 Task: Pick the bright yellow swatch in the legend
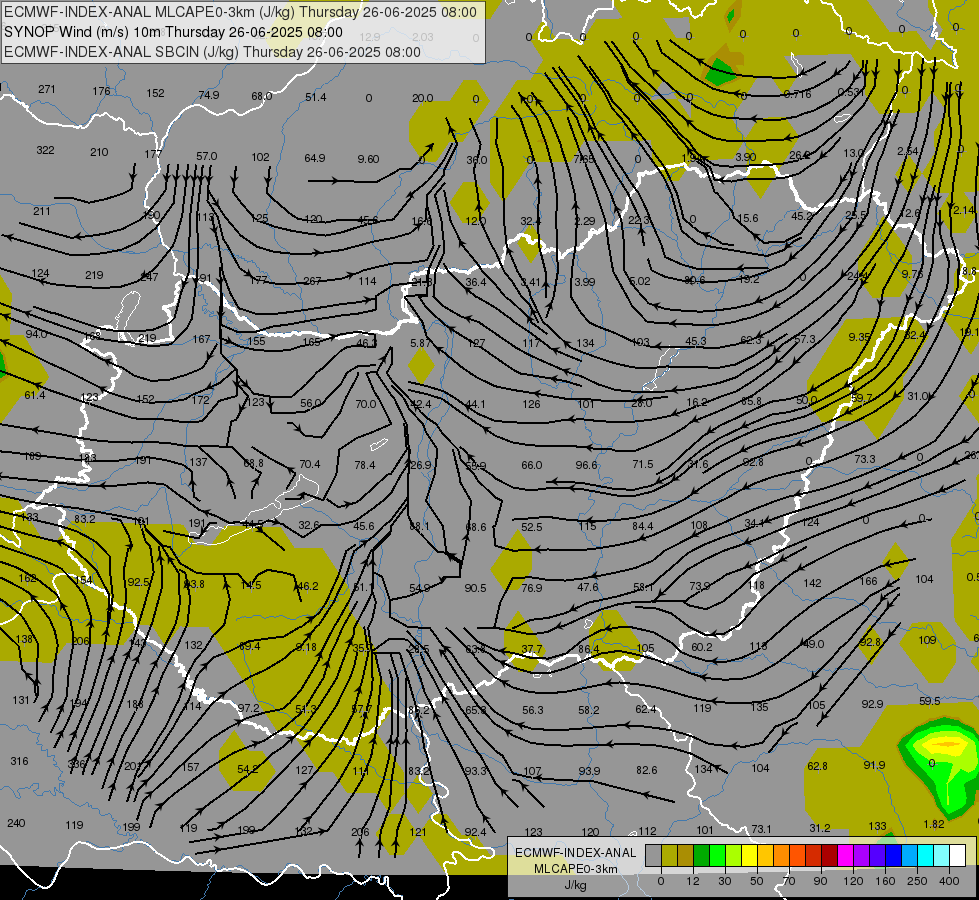point(750,855)
